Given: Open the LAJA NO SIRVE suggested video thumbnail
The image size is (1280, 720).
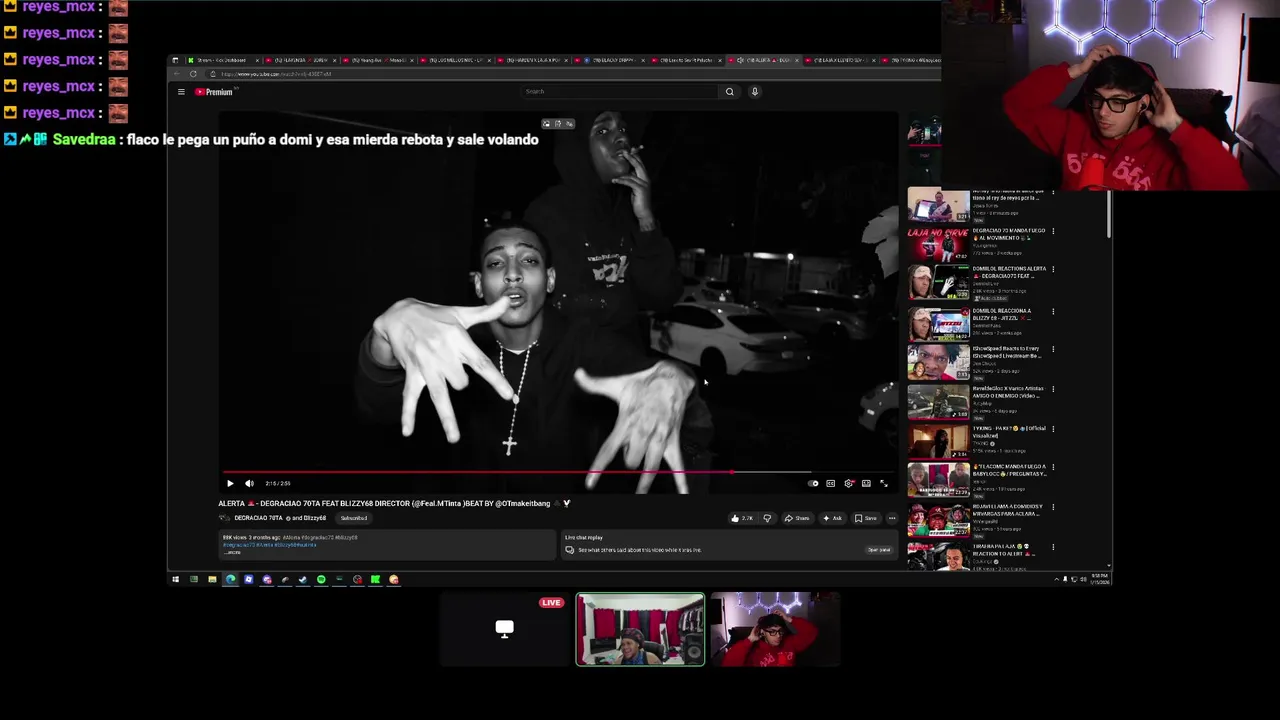Looking at the screenshot, I should coord(938,244).
